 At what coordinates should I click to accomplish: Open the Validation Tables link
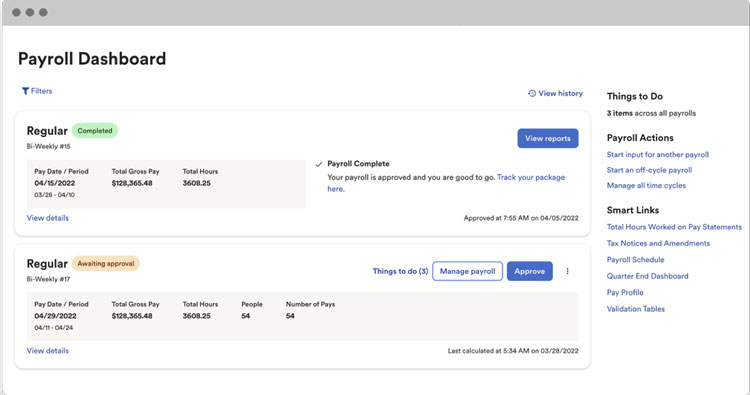click(x=636, y=308)
